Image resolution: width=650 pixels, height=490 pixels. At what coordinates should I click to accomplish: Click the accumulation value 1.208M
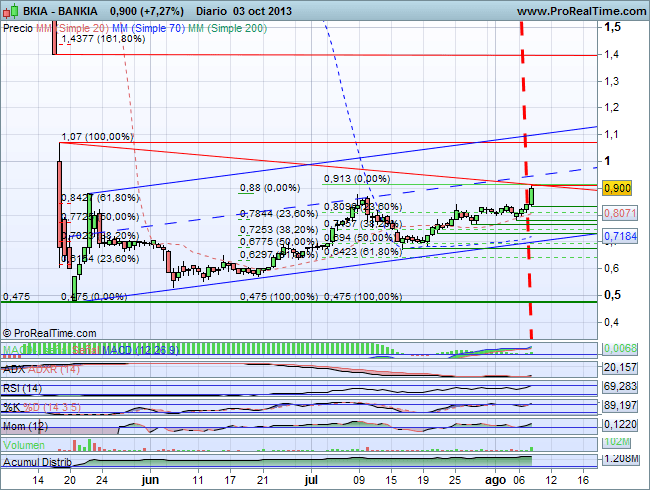point(621,458)
